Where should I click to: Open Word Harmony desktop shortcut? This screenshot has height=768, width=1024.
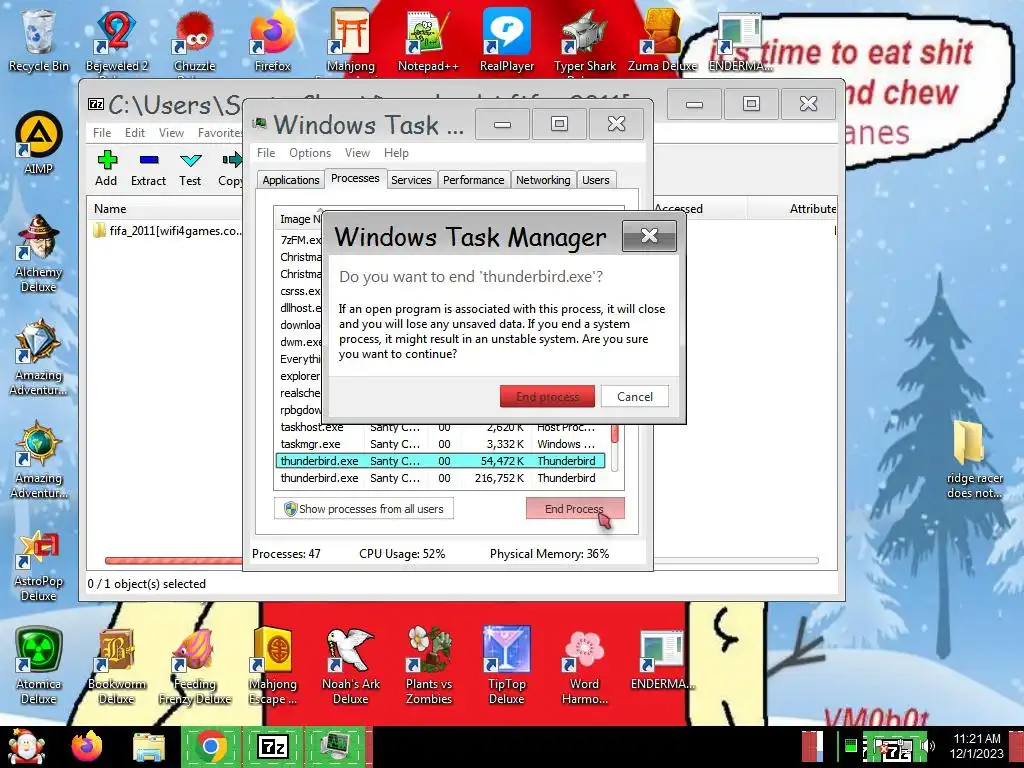(x=584, y=666)
